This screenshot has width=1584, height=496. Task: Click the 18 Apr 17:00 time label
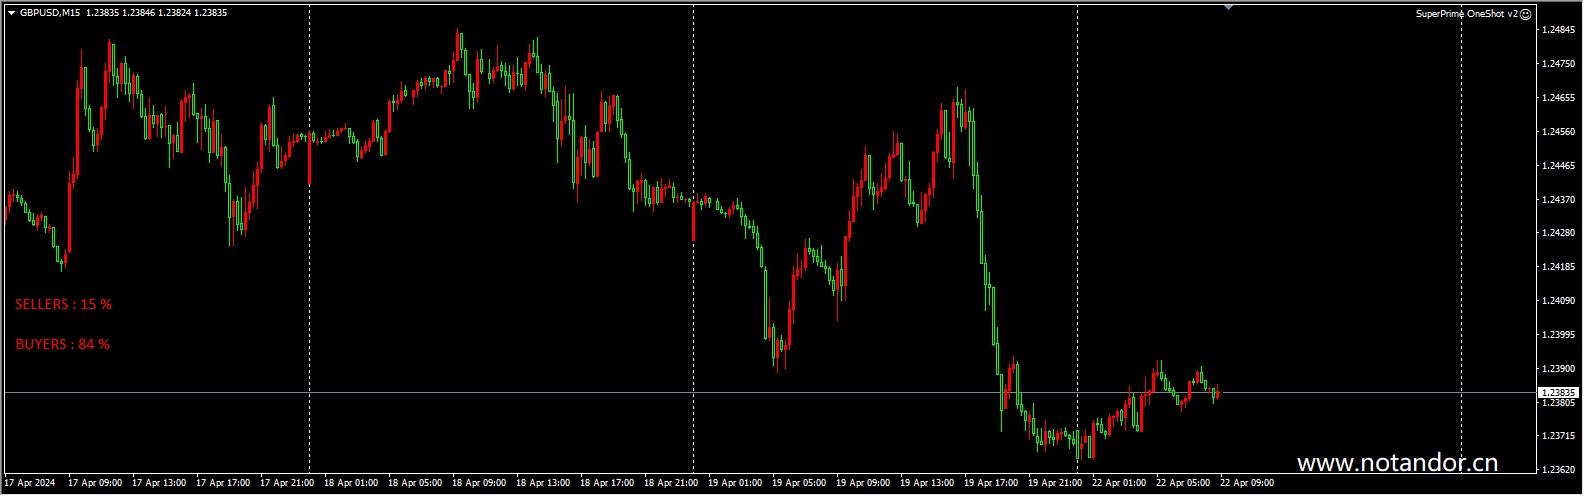tap(607, 483)
